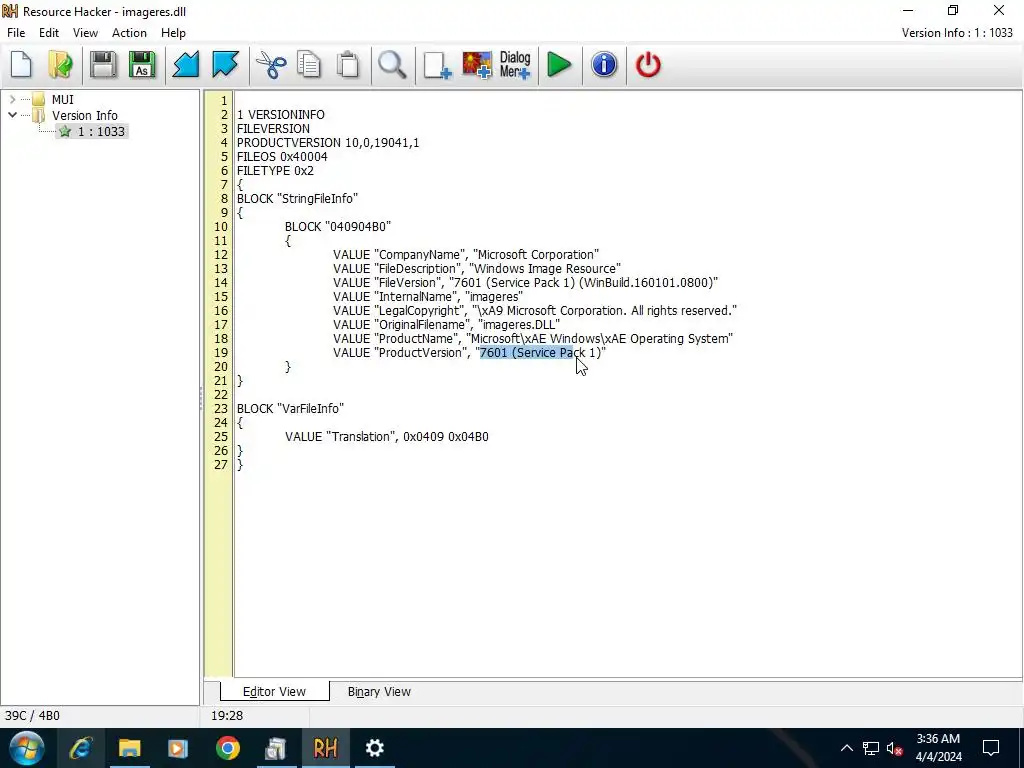Save the file with the floppy disk icon
This screenshot has height=768, width=1024.
pos(103,65)
